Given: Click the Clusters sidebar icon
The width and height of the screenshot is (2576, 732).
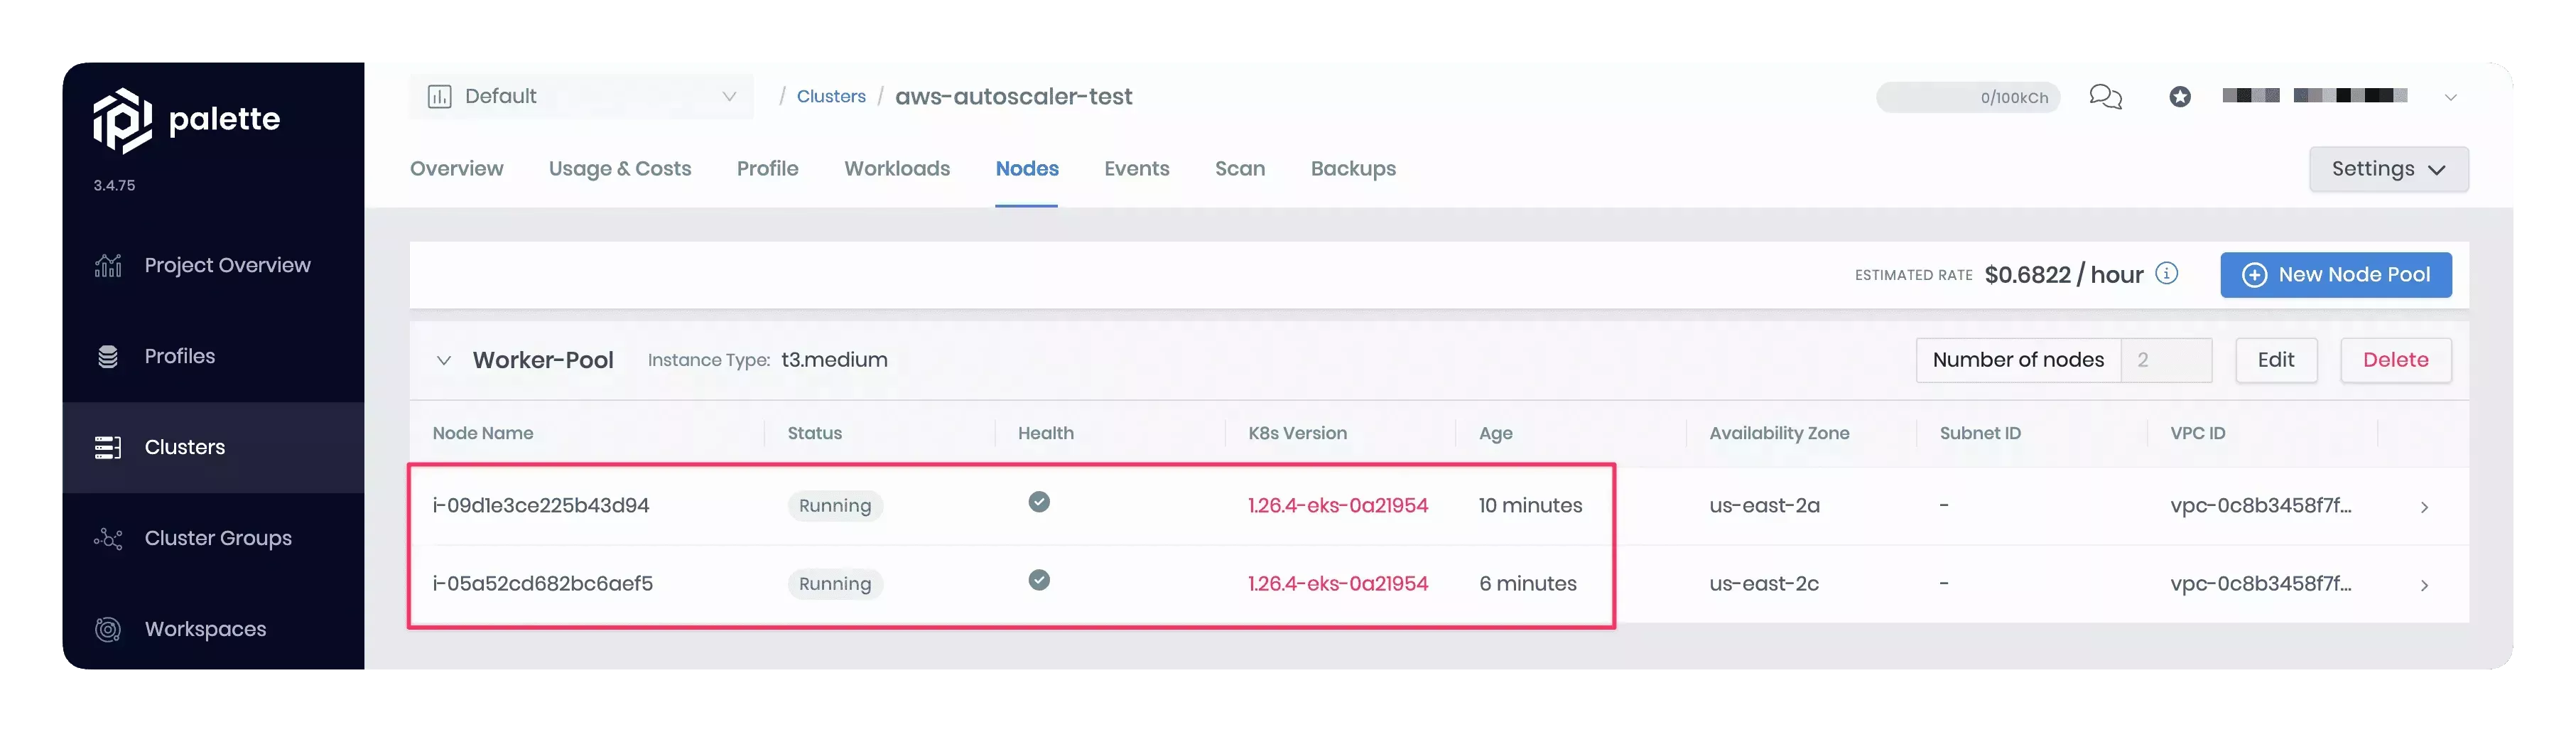Looking at the screenshot, I should pyautogui.click(x=108, y=447).
